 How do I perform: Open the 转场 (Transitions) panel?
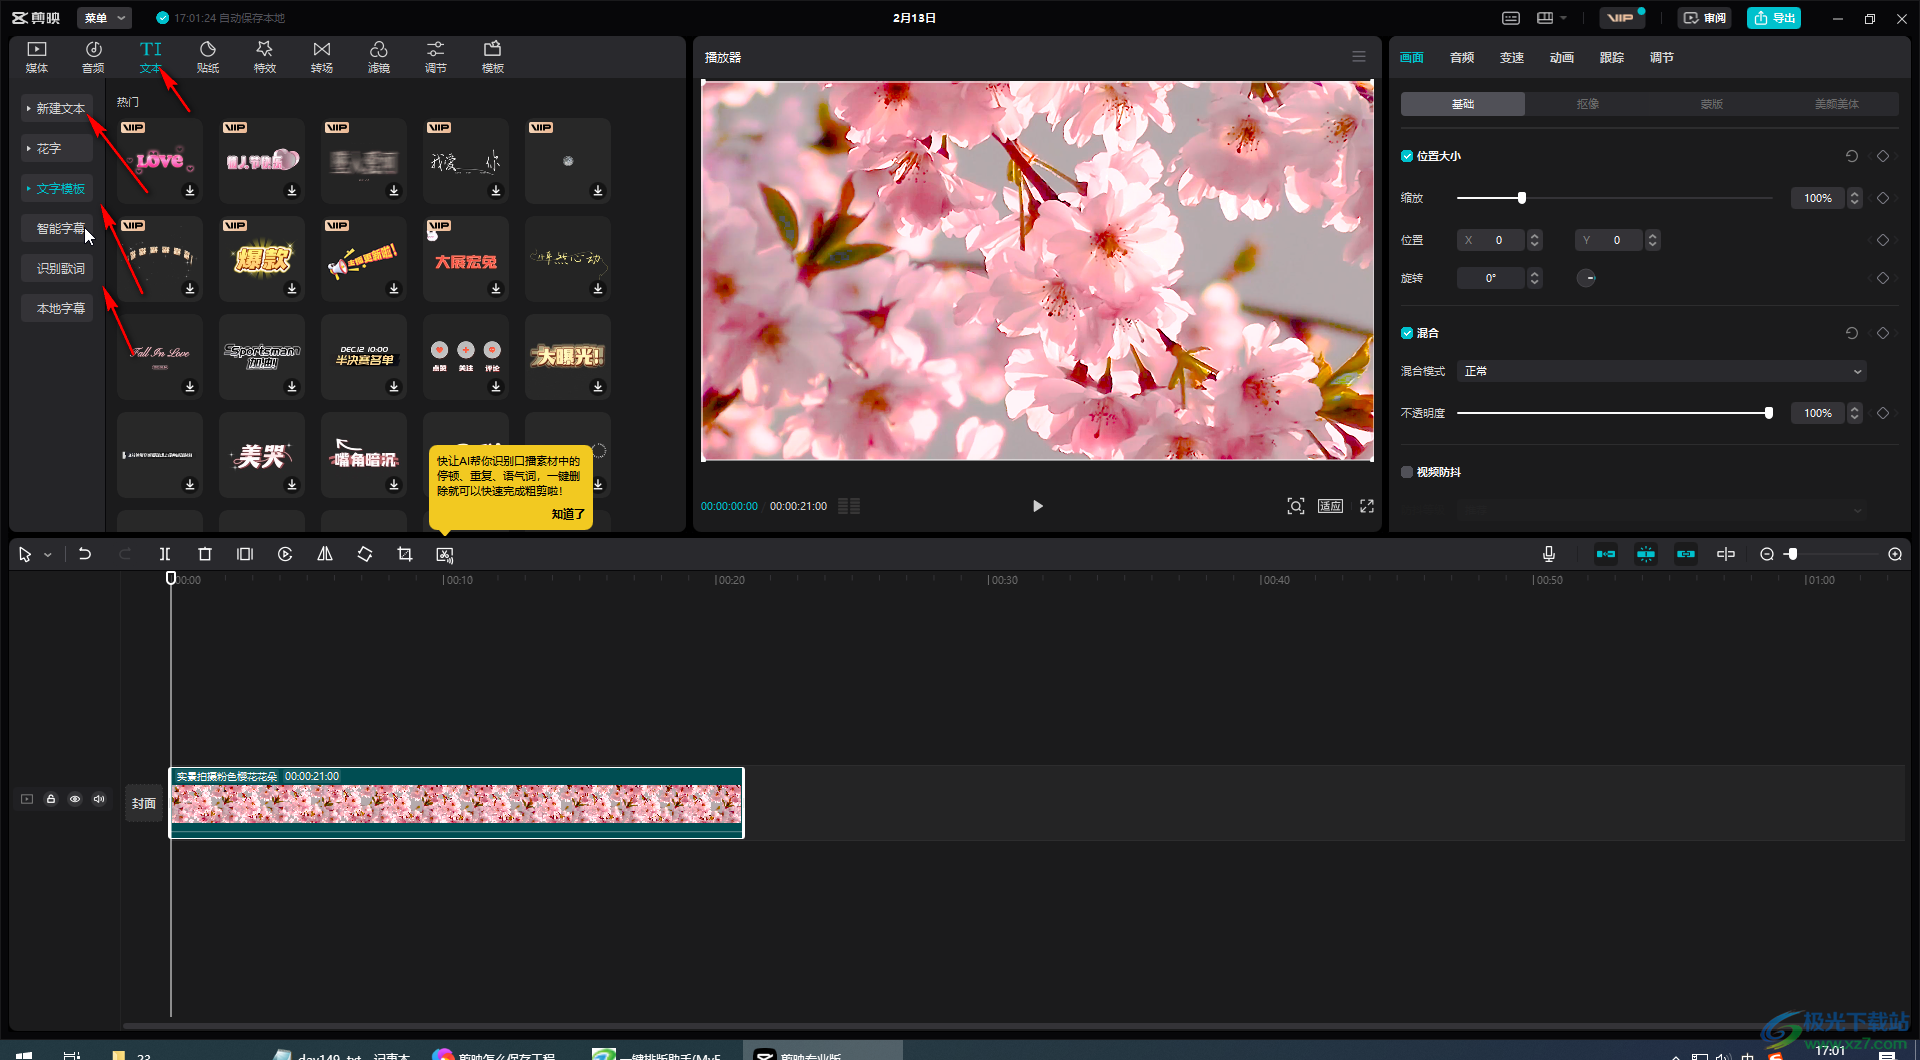322,57
